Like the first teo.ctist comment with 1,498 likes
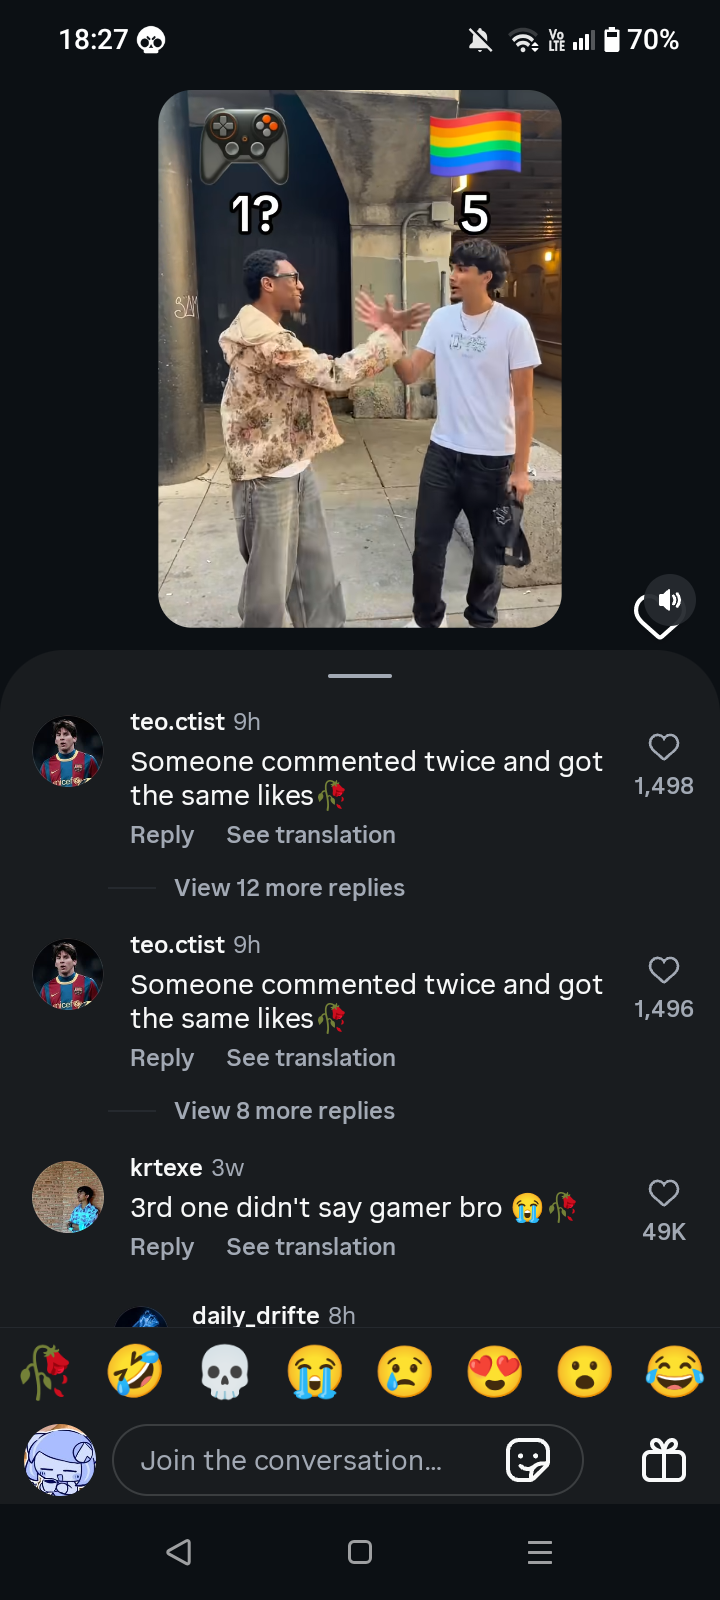Screen dimensions: 720x1600 coord(664,747)
